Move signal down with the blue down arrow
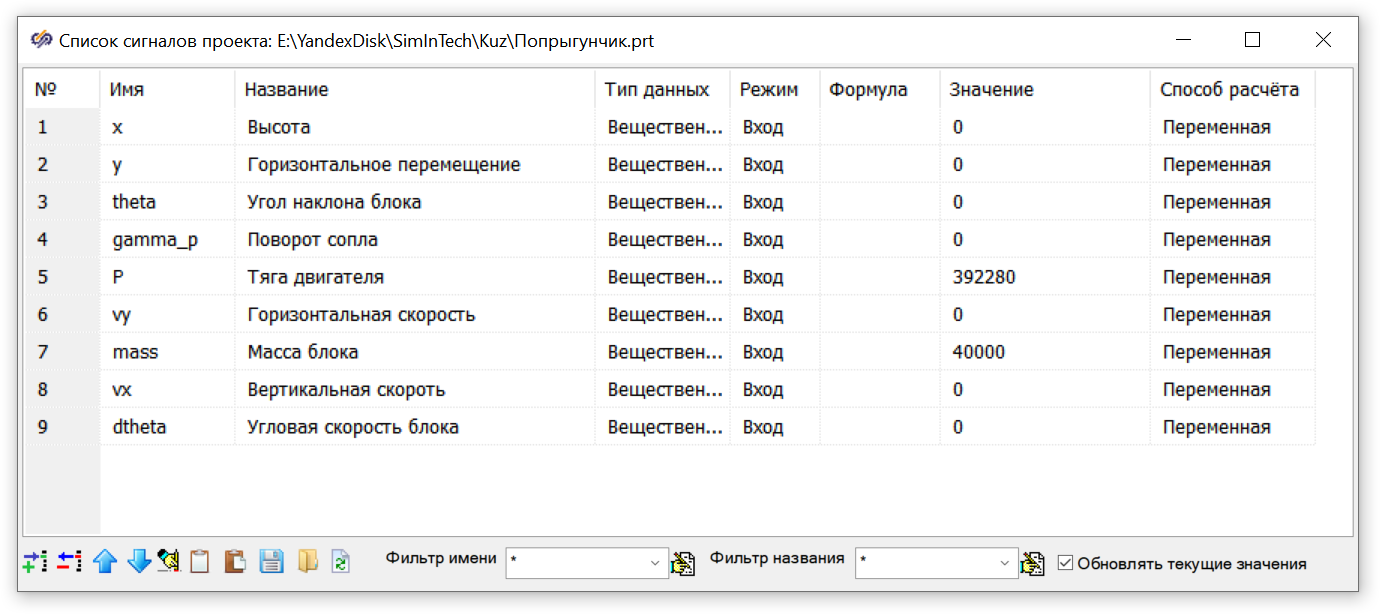Image resolution: width=1380 pixels, height=614 pixels. 139,562
